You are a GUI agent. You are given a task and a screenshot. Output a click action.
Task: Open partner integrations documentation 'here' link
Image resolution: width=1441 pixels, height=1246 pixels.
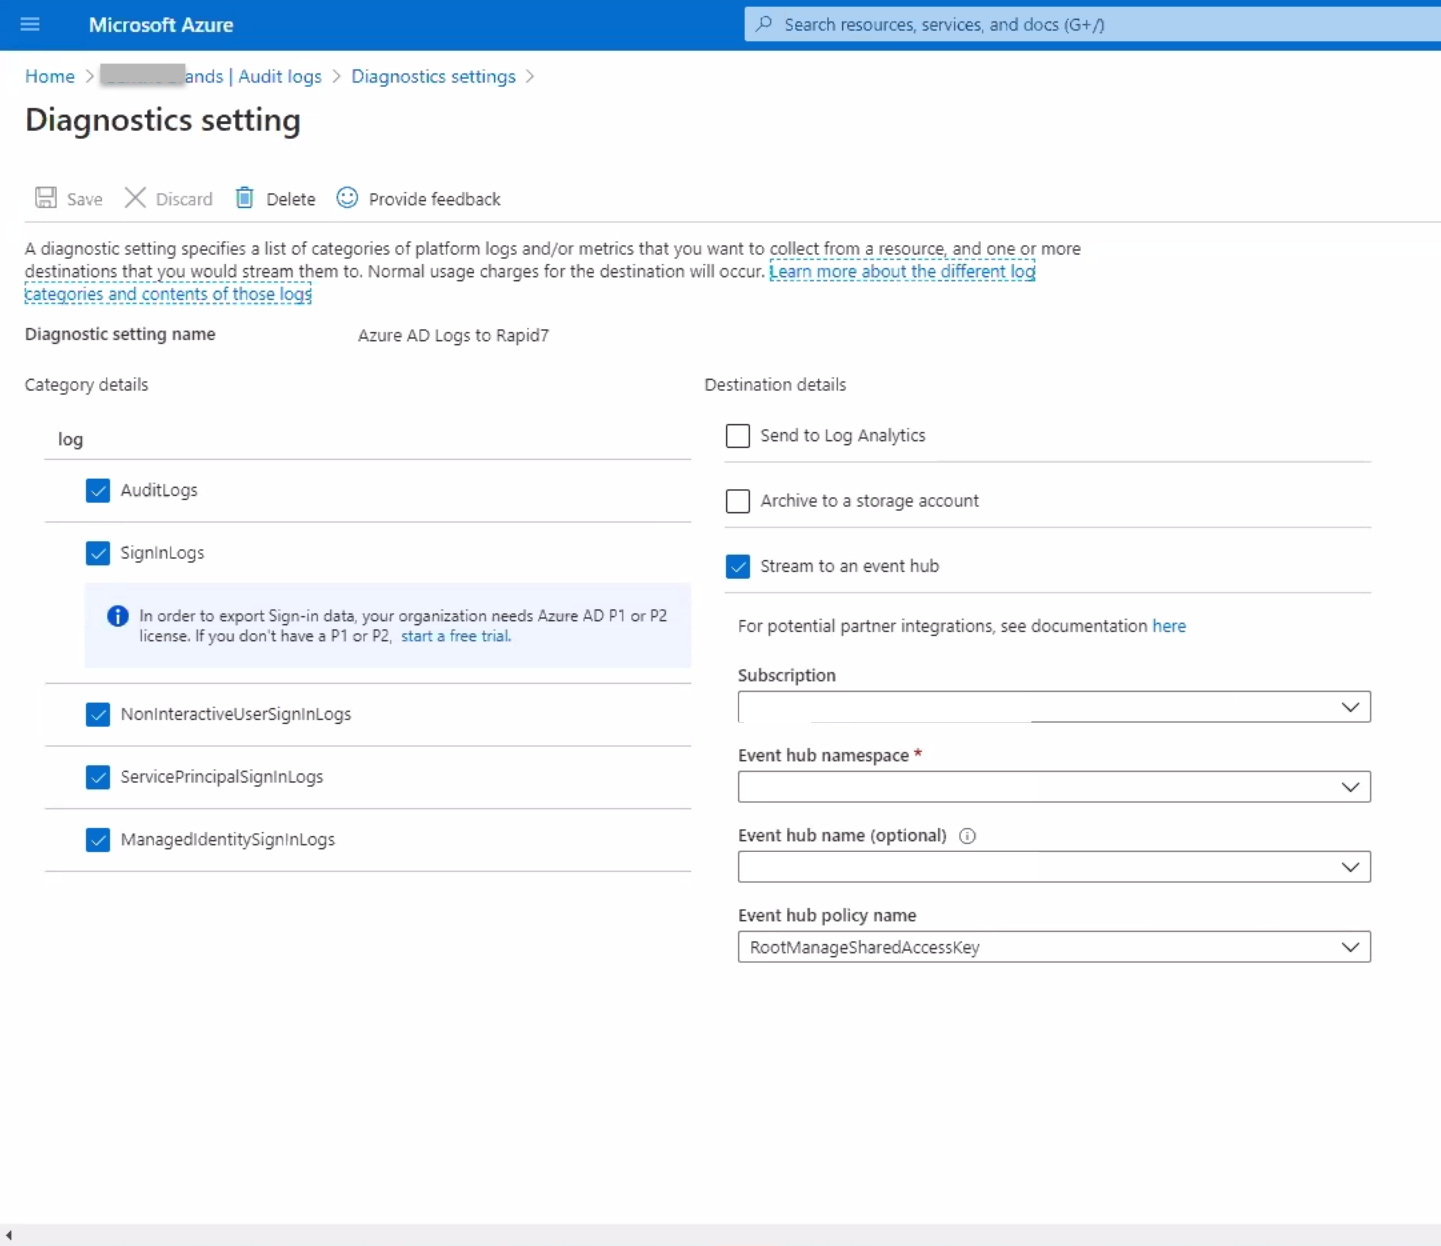[1169, 626]
